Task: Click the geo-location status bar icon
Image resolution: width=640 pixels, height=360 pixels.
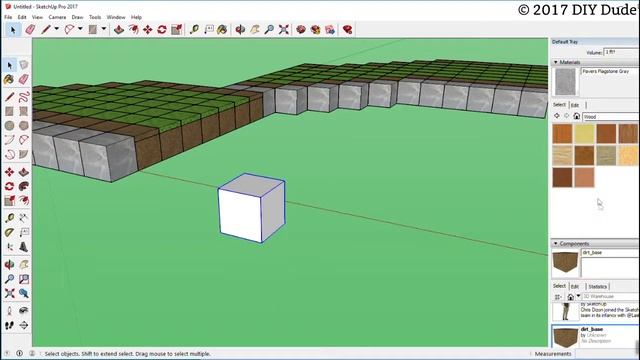Action: click(7, 353)
